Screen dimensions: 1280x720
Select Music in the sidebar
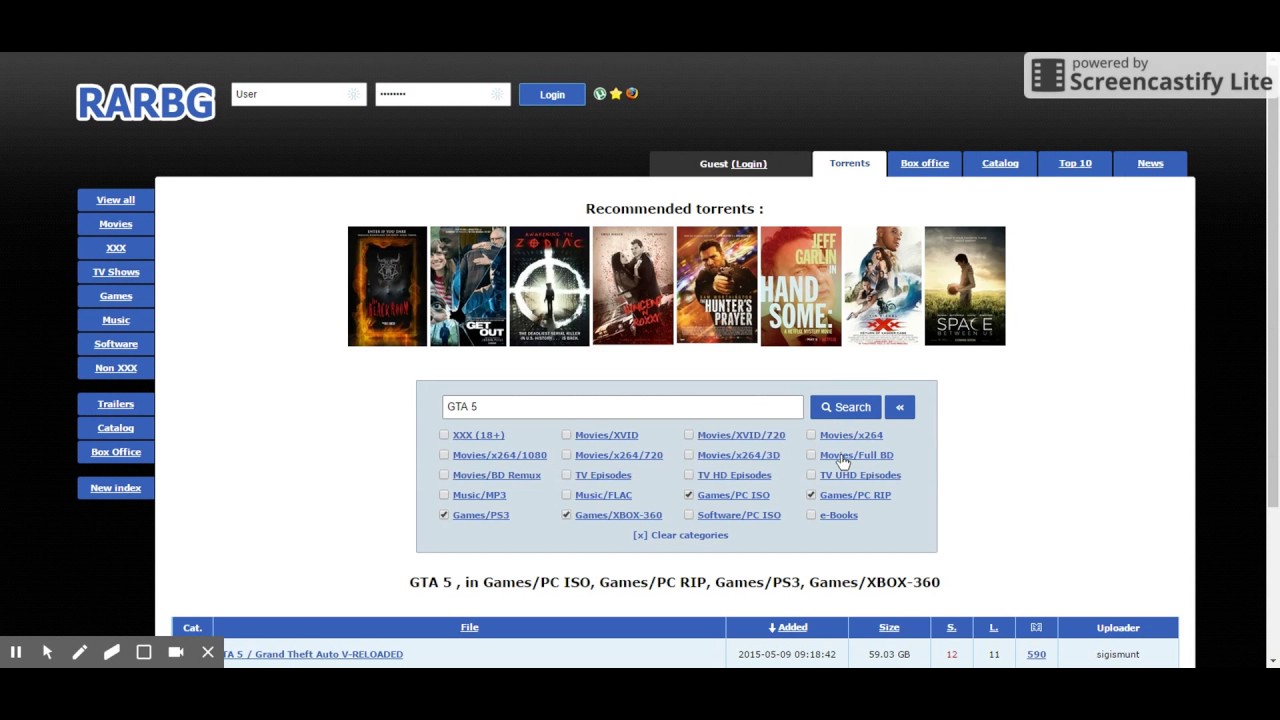(x=116, y=320)
